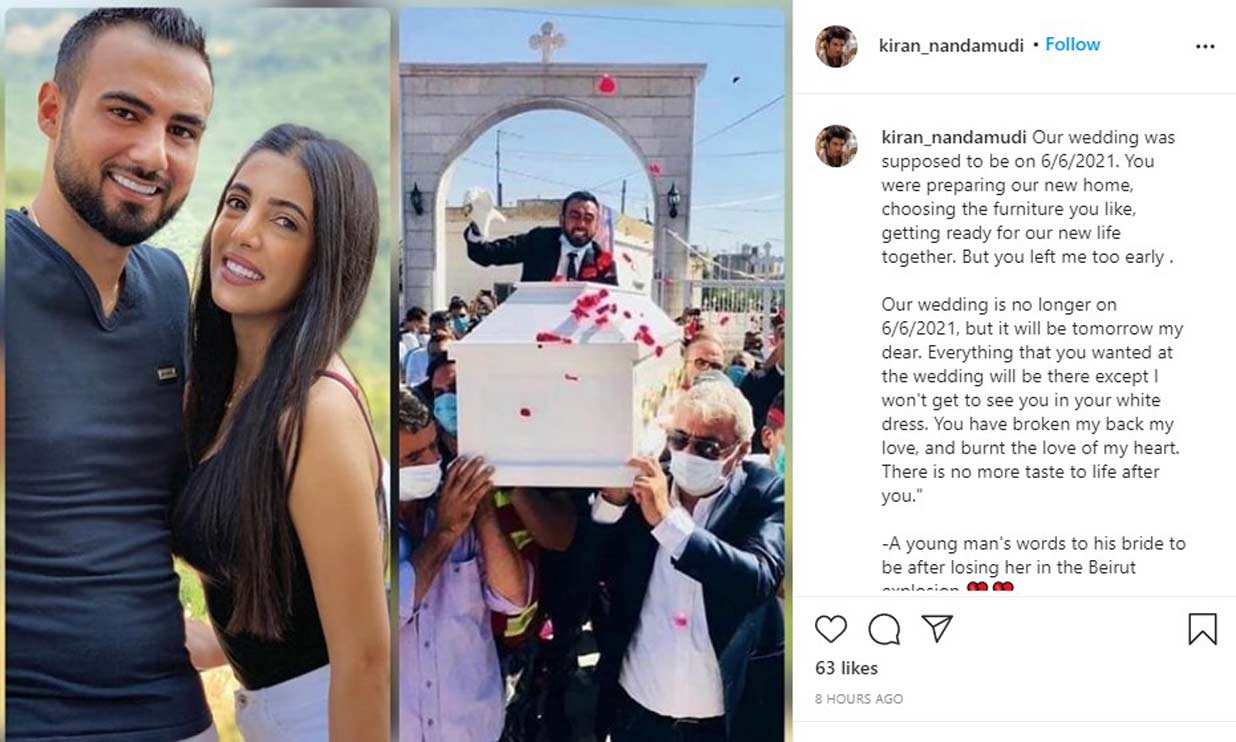Open the three-dot more options menu
This screenshot has height=742, width=1236.
tap(1205, 46)
